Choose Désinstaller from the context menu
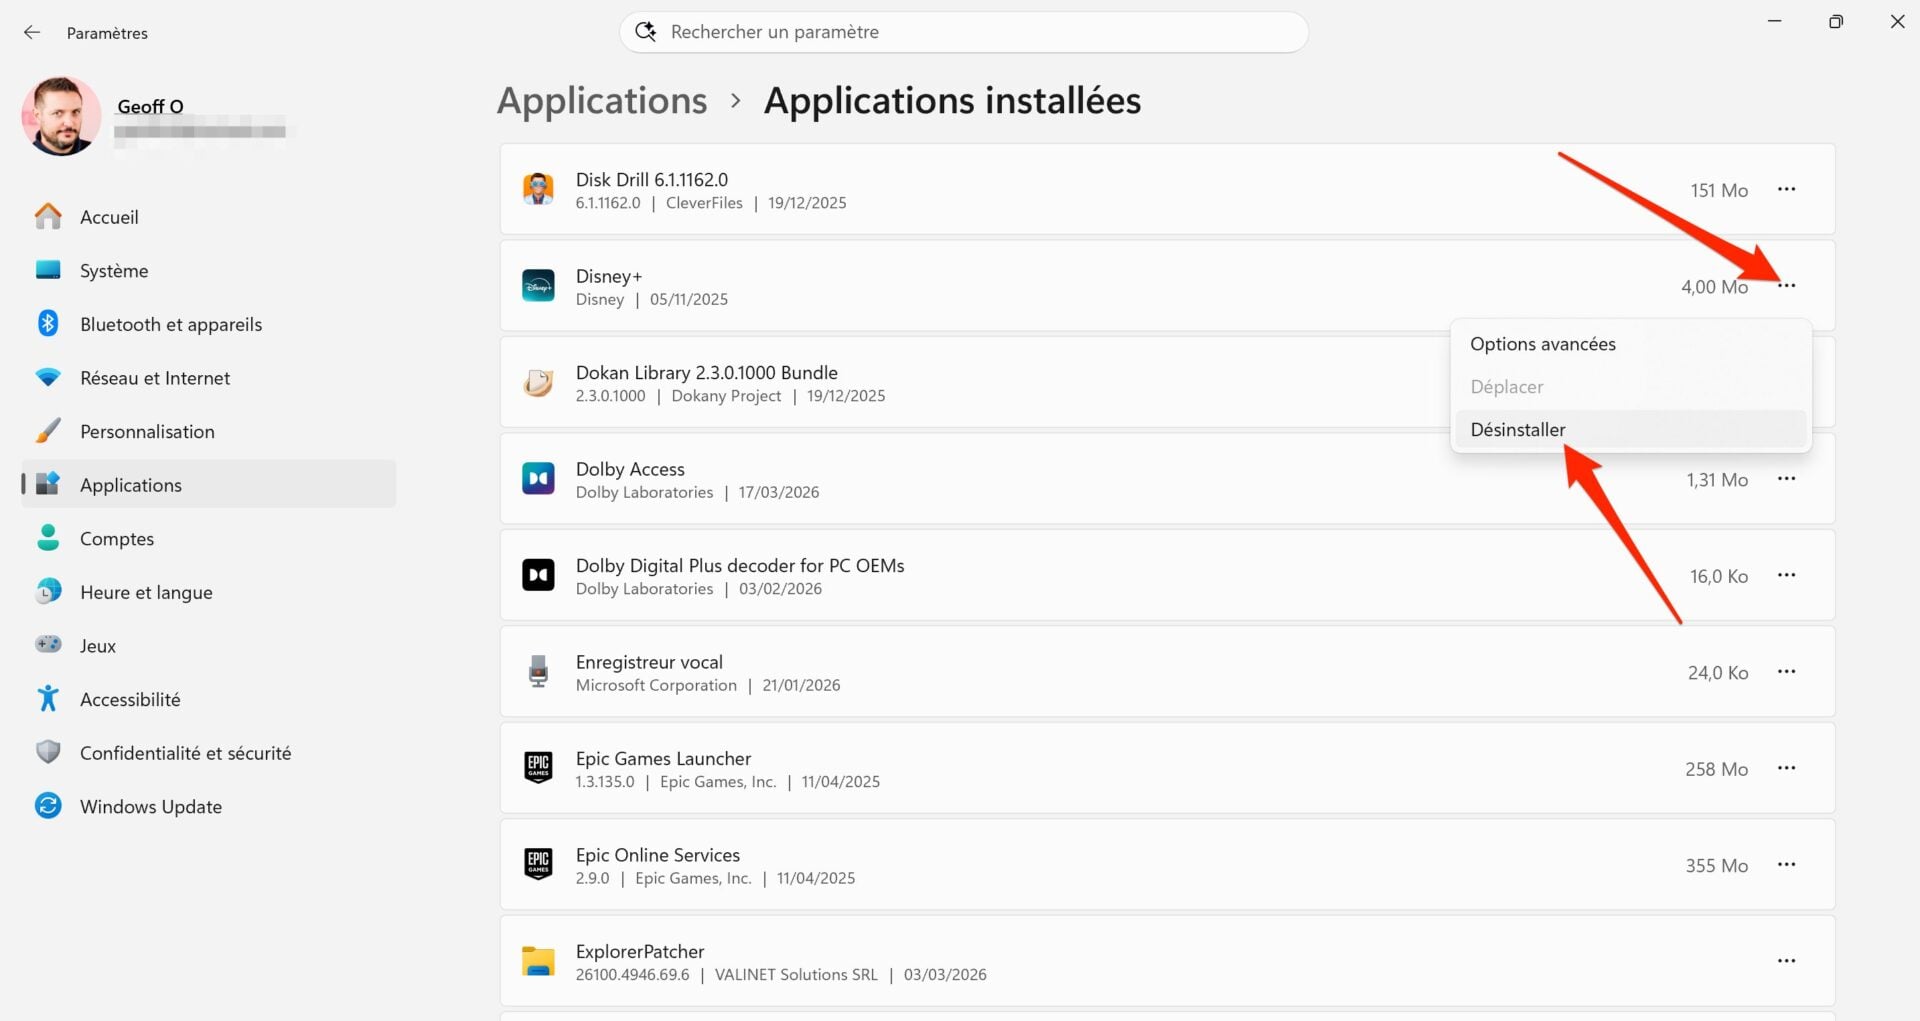The width and height of the screenshot is (1920, 1021). pyautogui.click(x=1517, y=429)
